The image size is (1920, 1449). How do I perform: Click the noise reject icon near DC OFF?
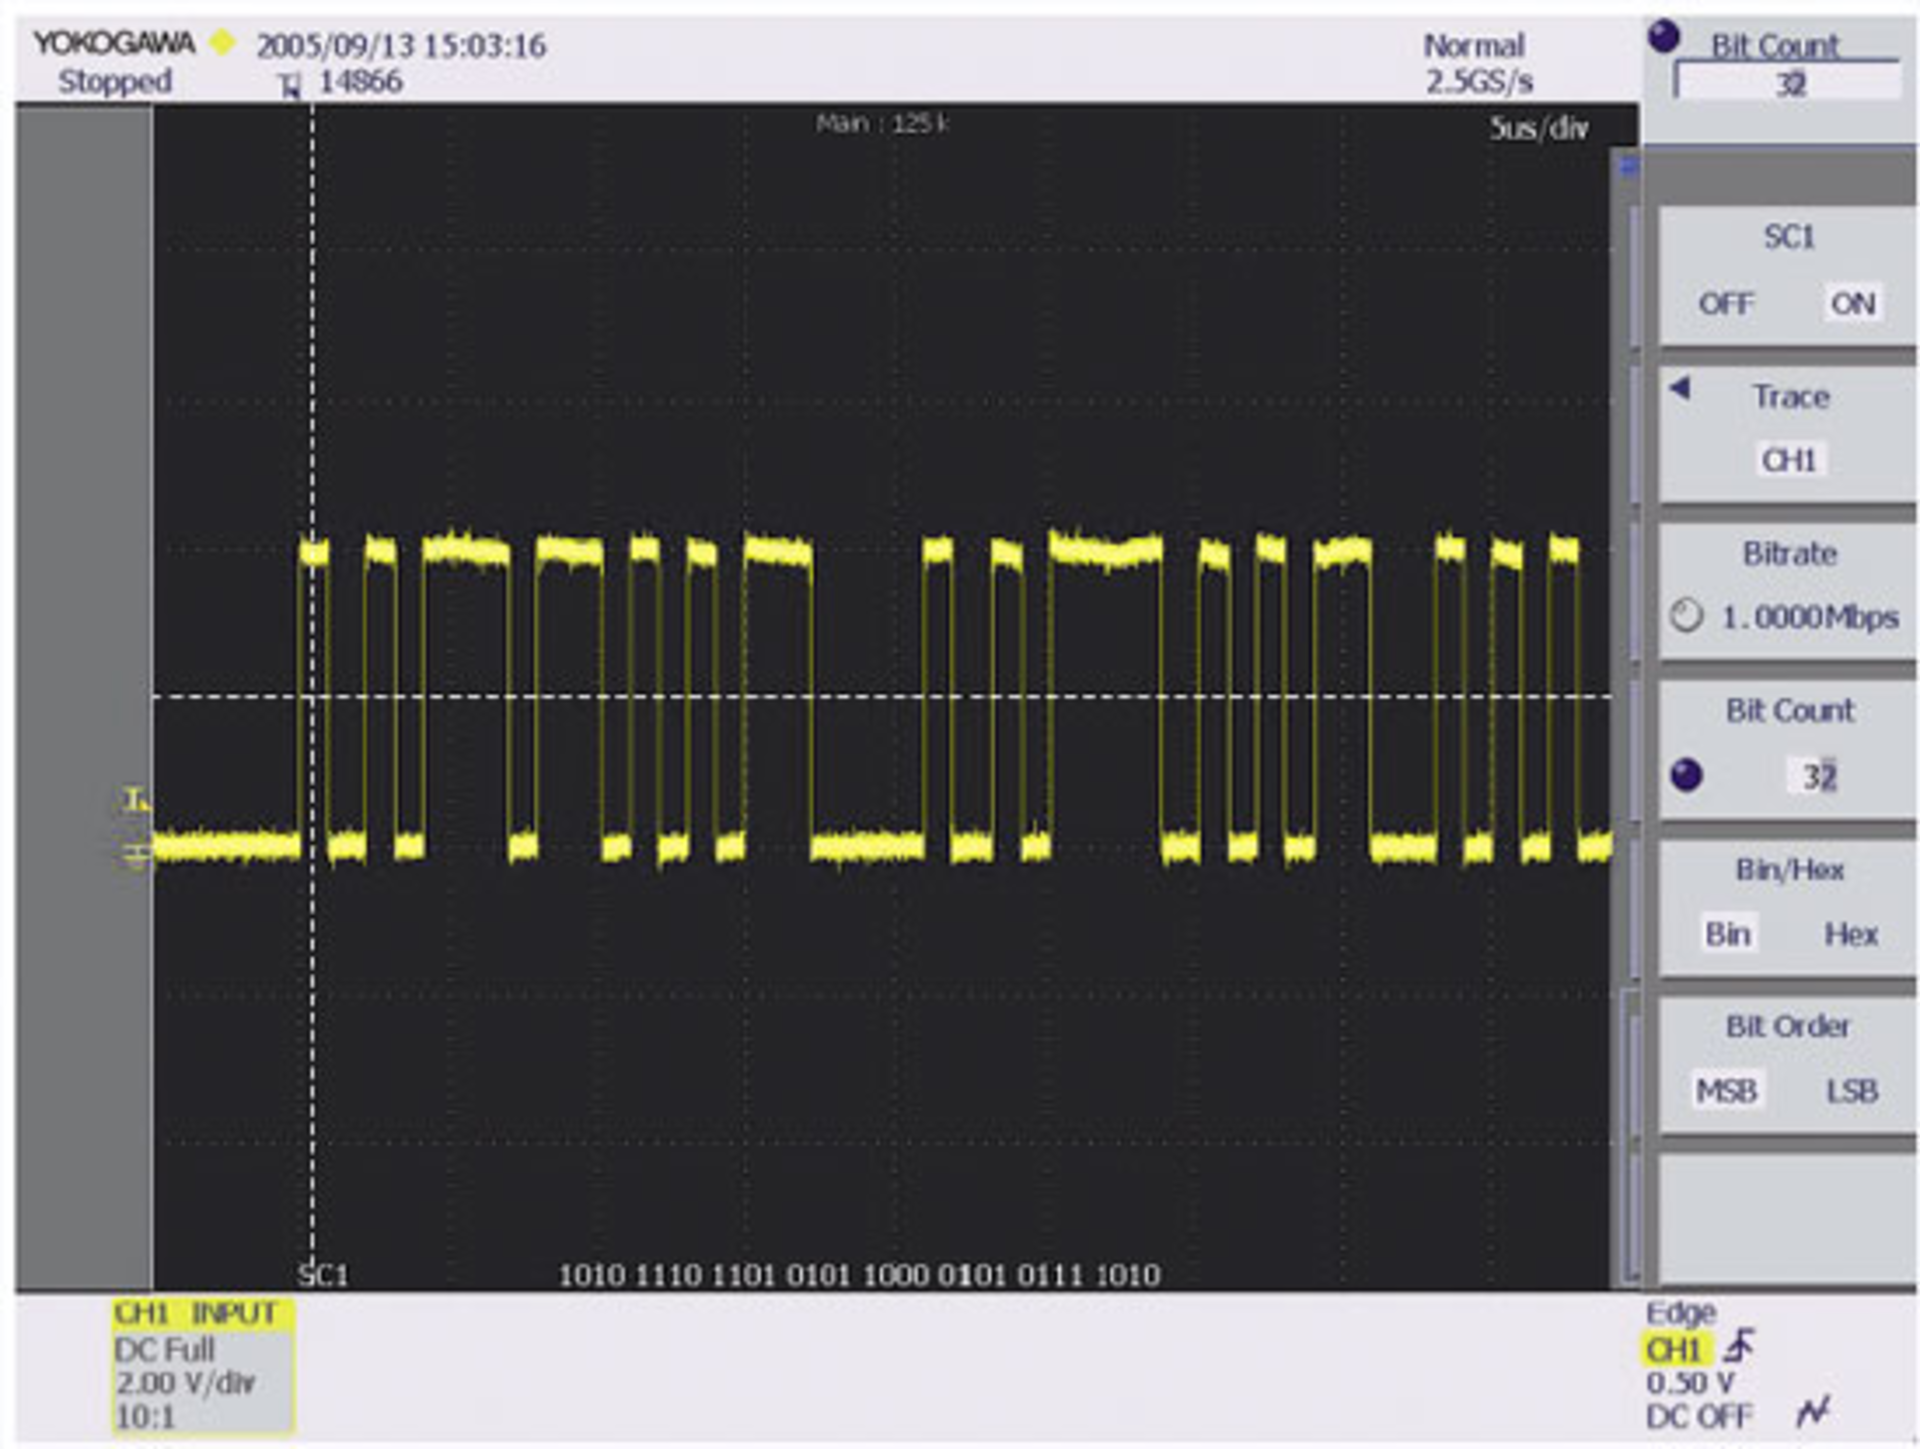1812,1412
